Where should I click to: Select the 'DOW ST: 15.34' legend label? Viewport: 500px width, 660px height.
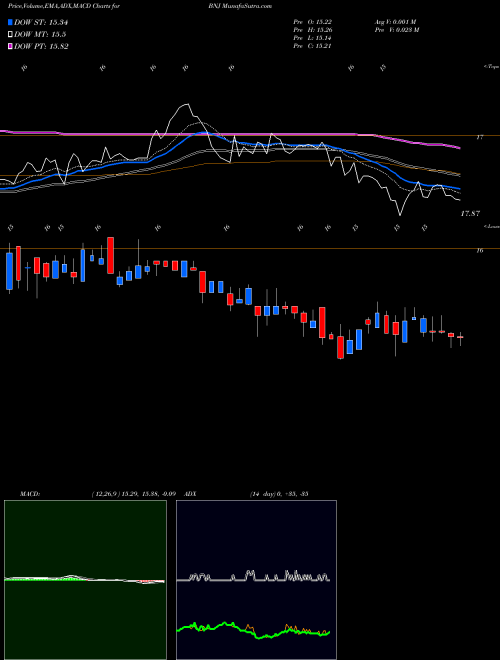coord(41,22)
